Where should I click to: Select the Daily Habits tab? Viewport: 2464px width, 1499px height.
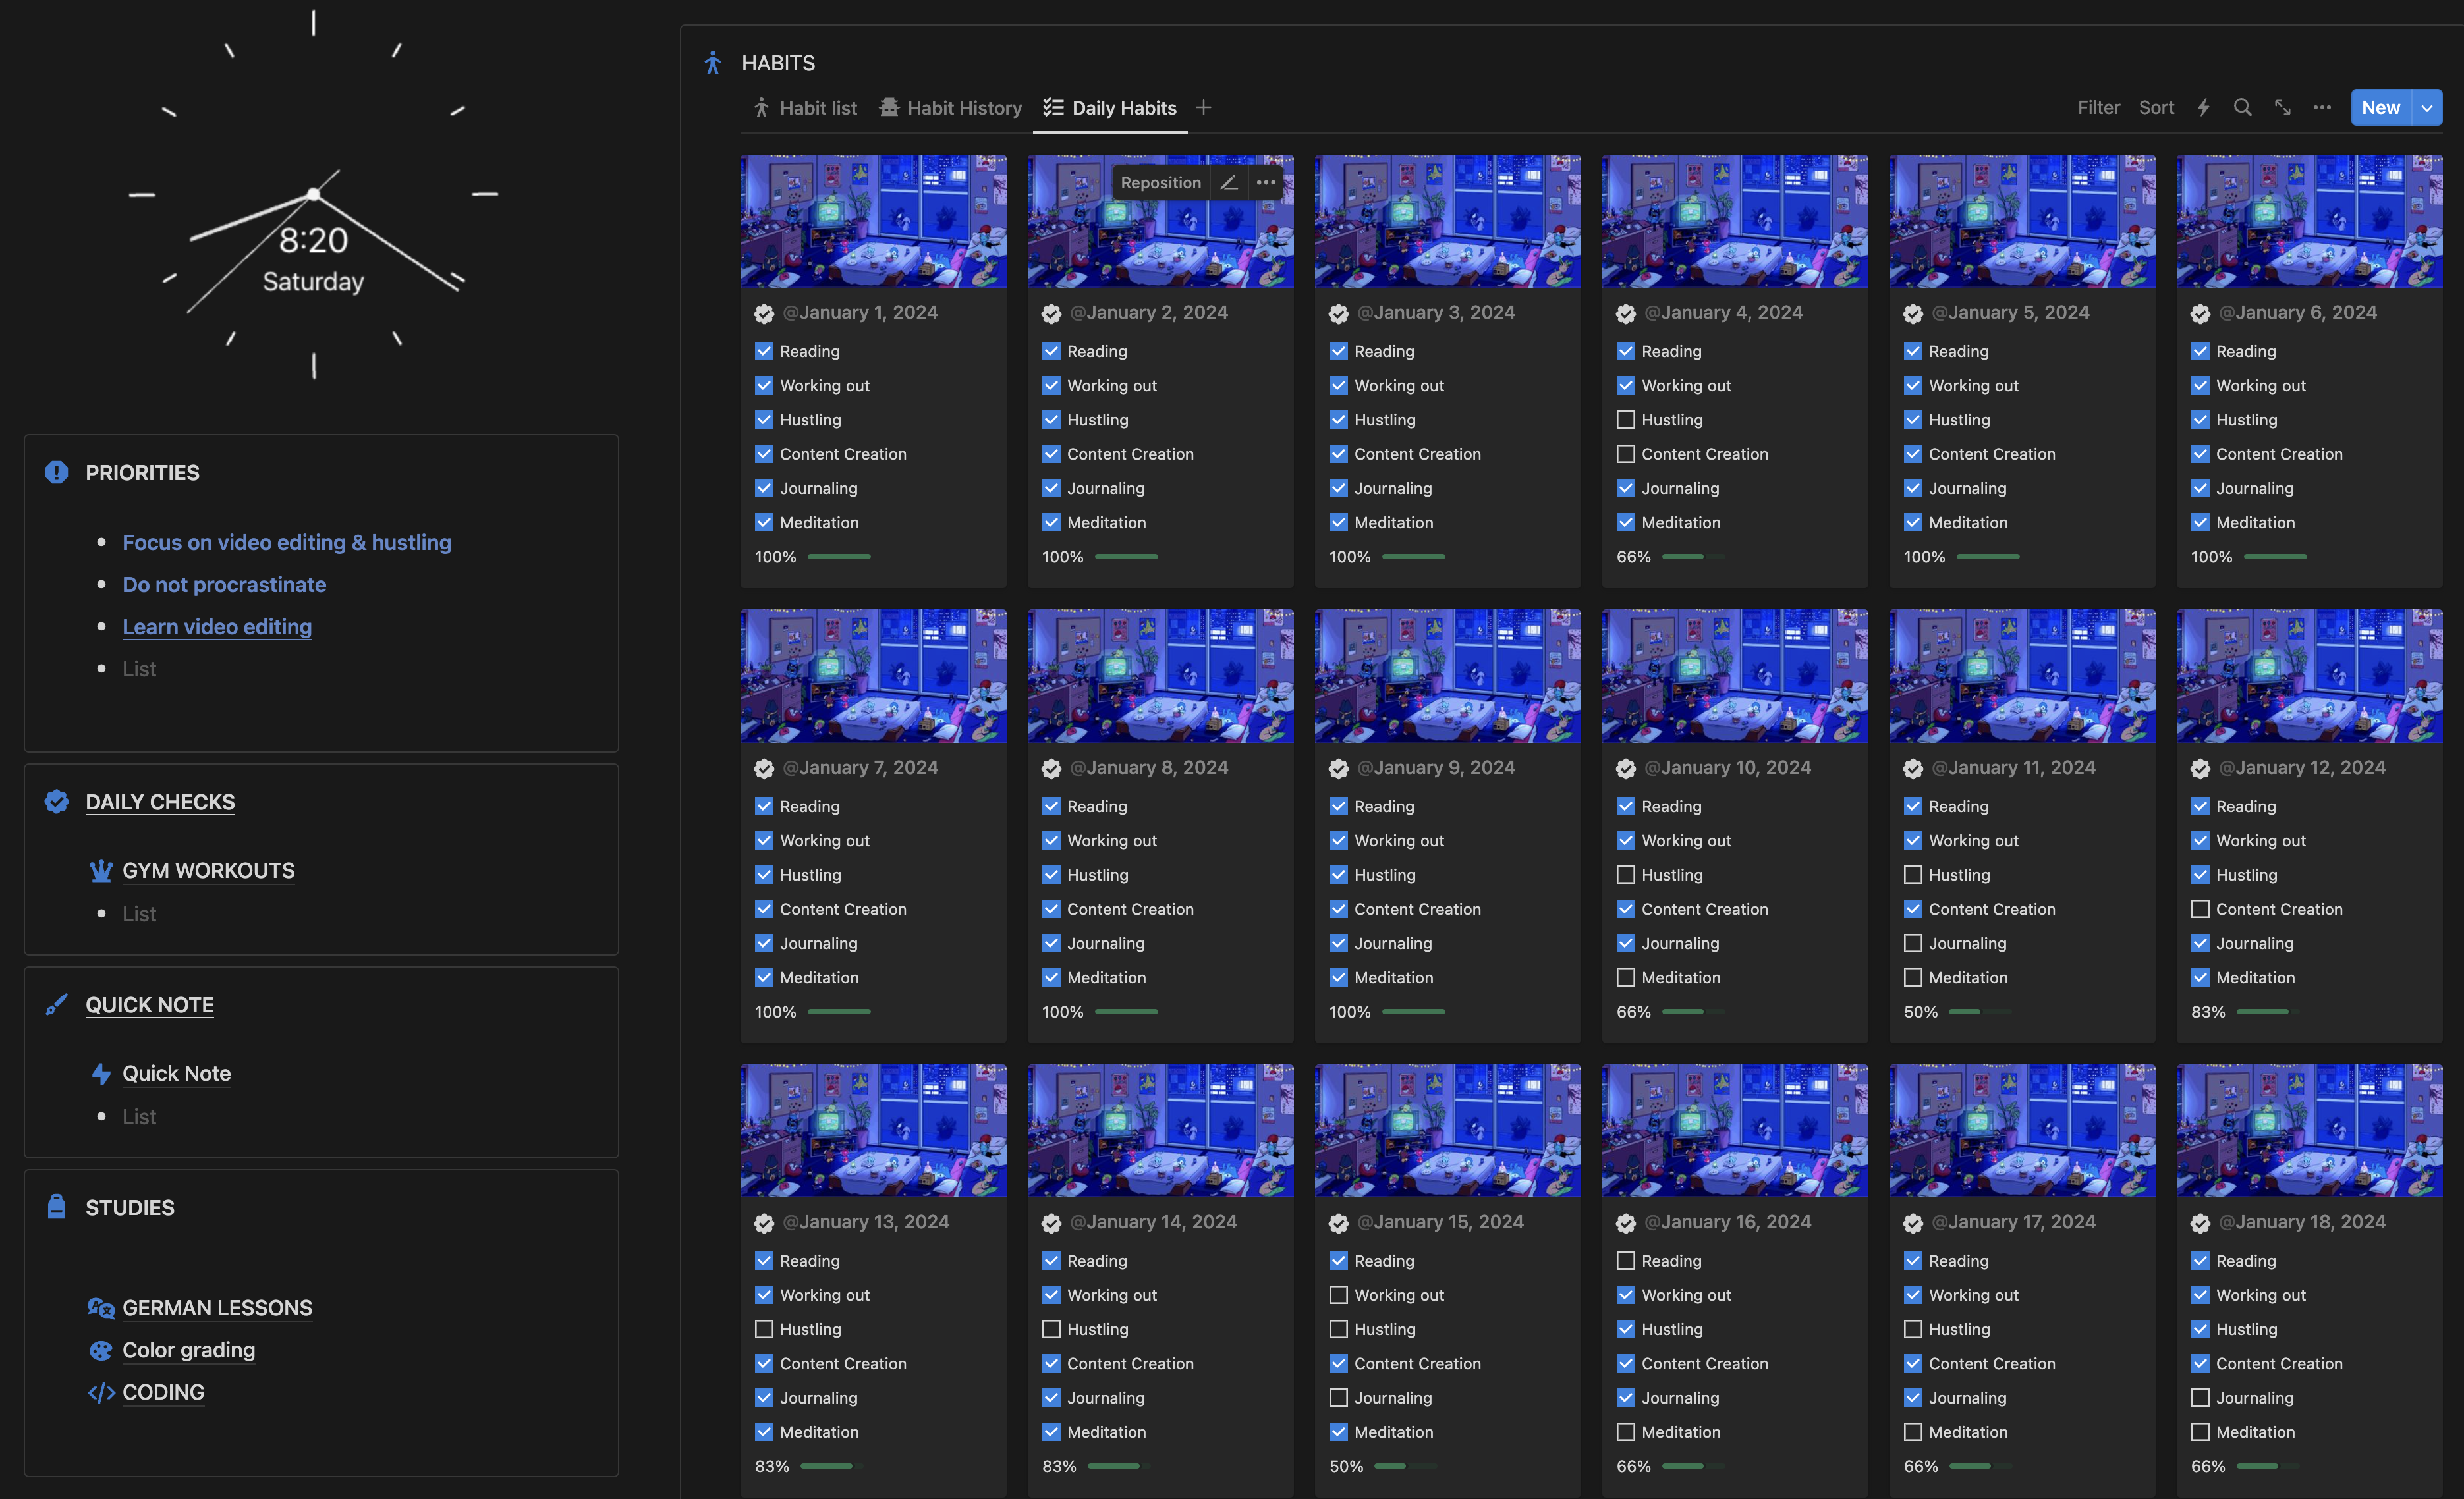click(x=1109, y=107)
